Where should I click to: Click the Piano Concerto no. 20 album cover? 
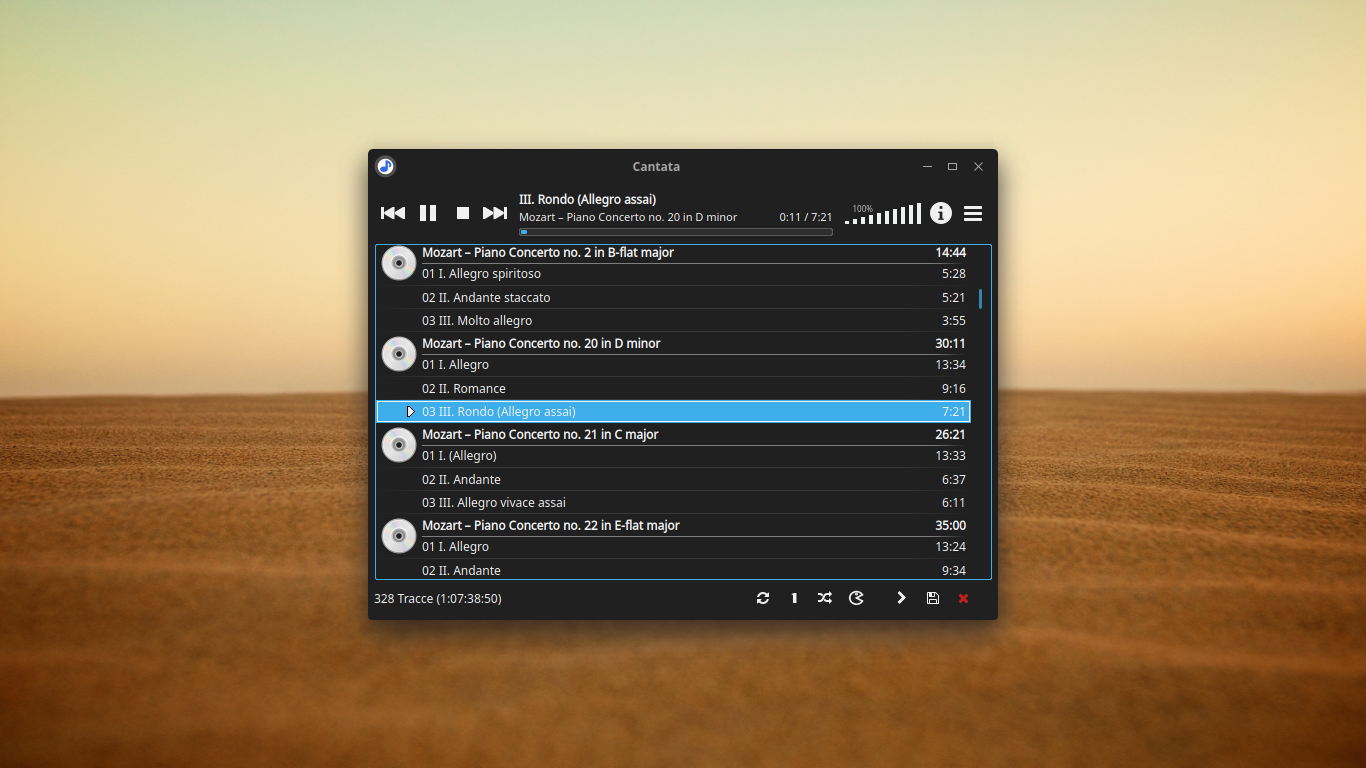click(x=399, y=354)
